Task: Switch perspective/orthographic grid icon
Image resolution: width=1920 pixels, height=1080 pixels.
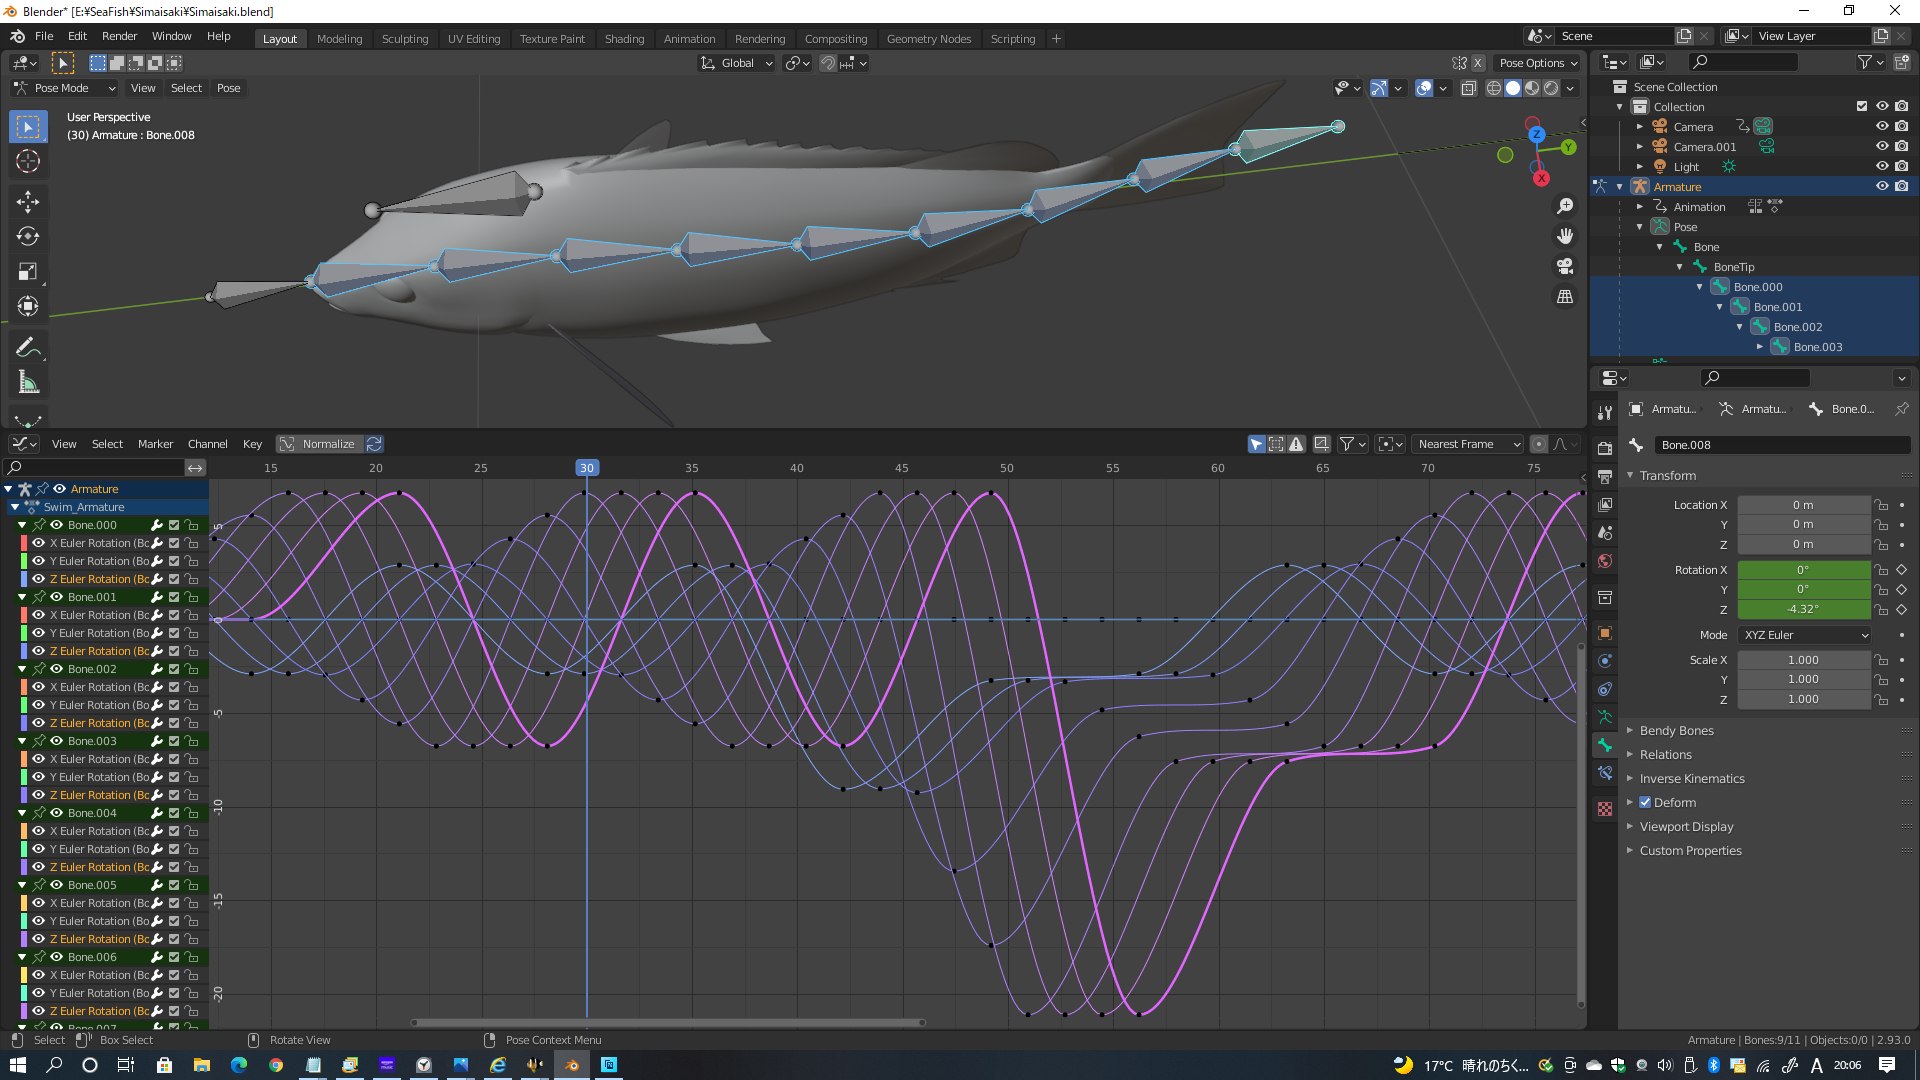Action: 1565,297
